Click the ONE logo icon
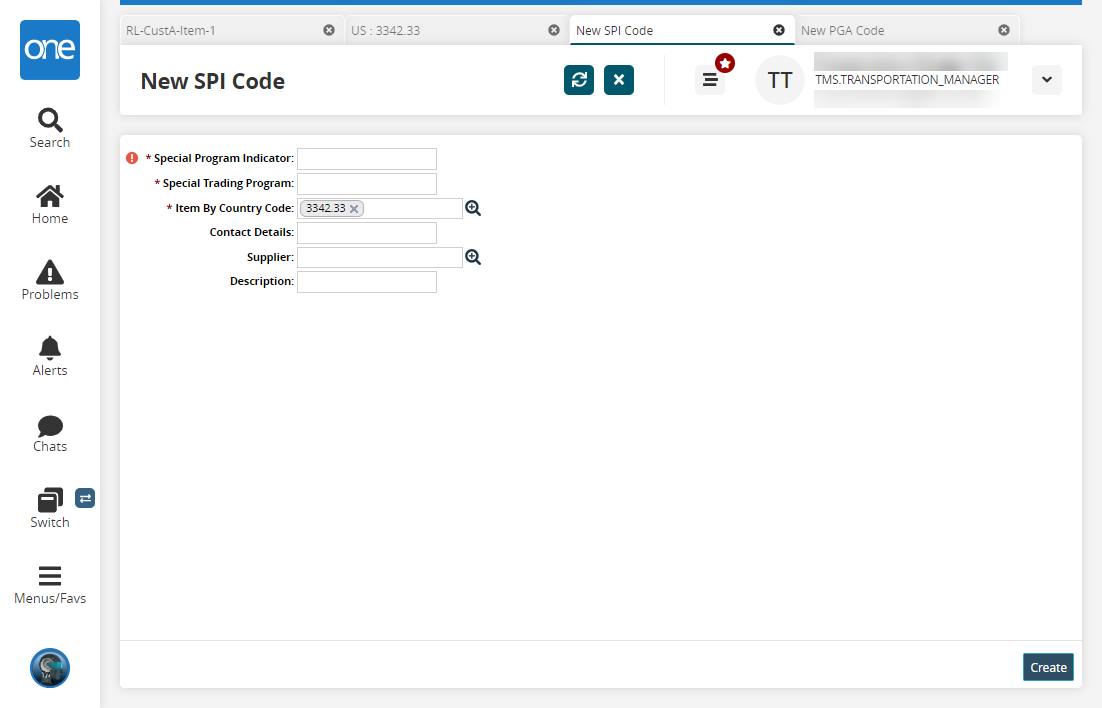 click(50, 50)
